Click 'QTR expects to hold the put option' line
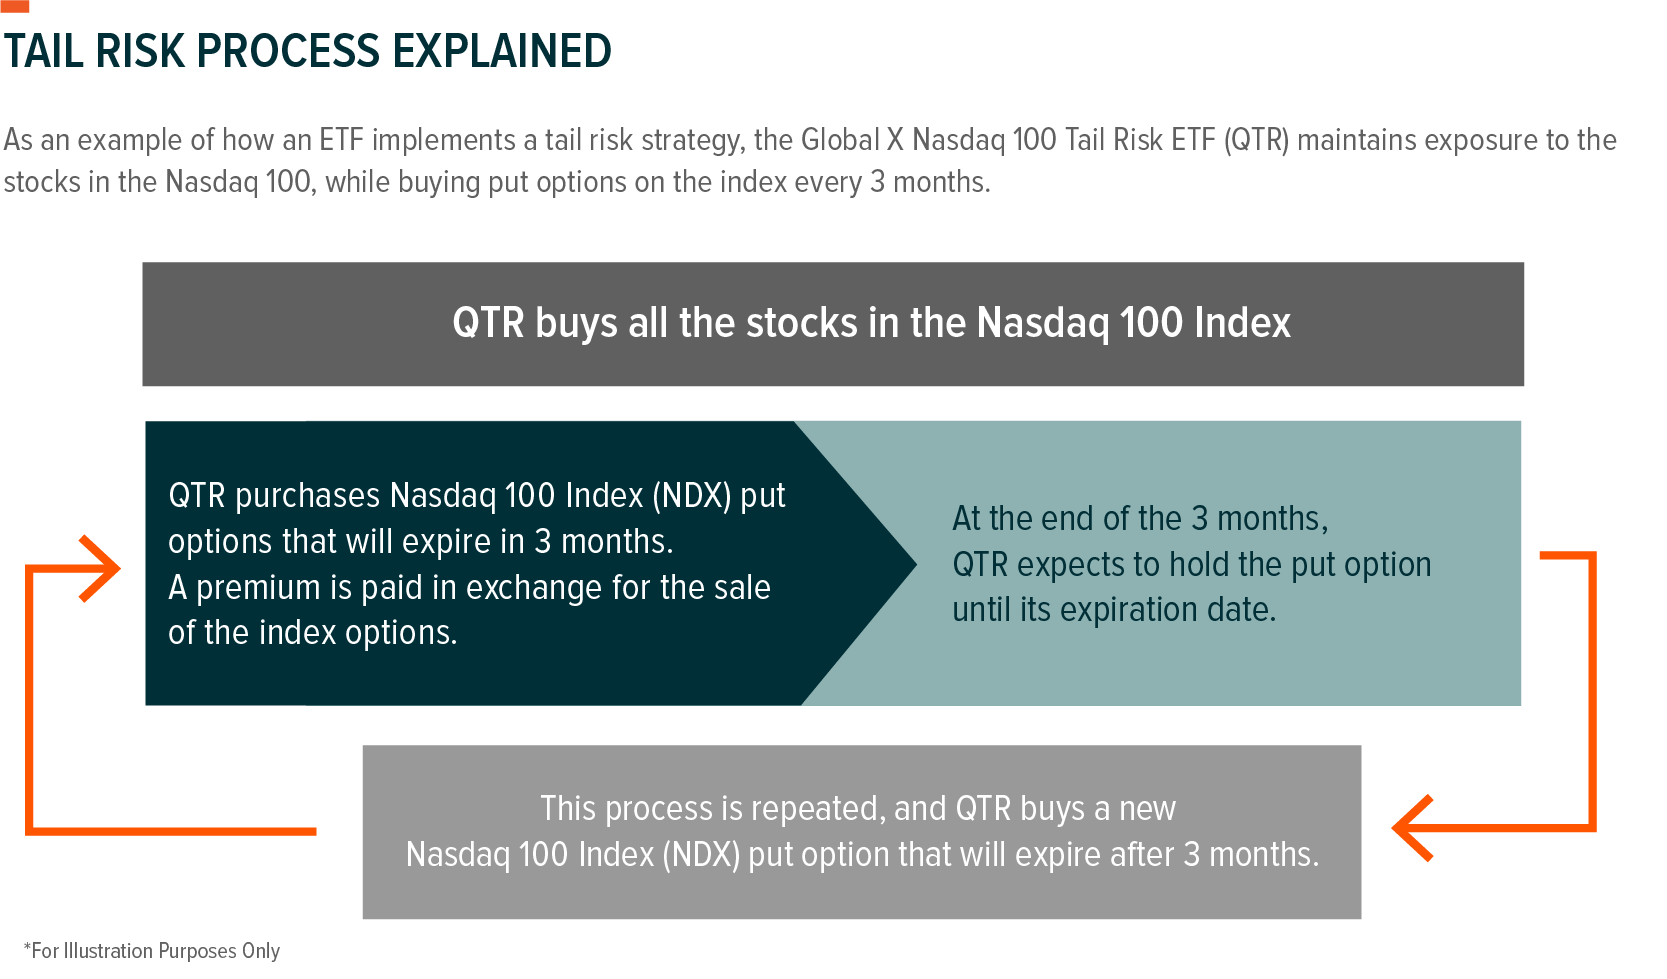 click(x=1192, y=564)
